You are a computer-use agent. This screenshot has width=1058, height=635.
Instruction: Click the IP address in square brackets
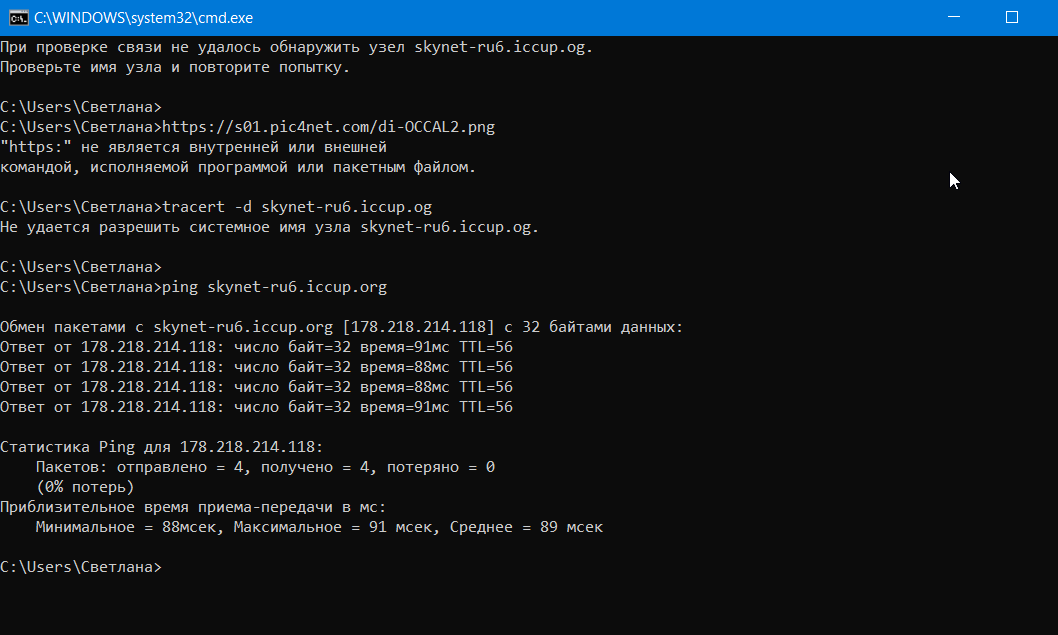[x=418, y=327]
